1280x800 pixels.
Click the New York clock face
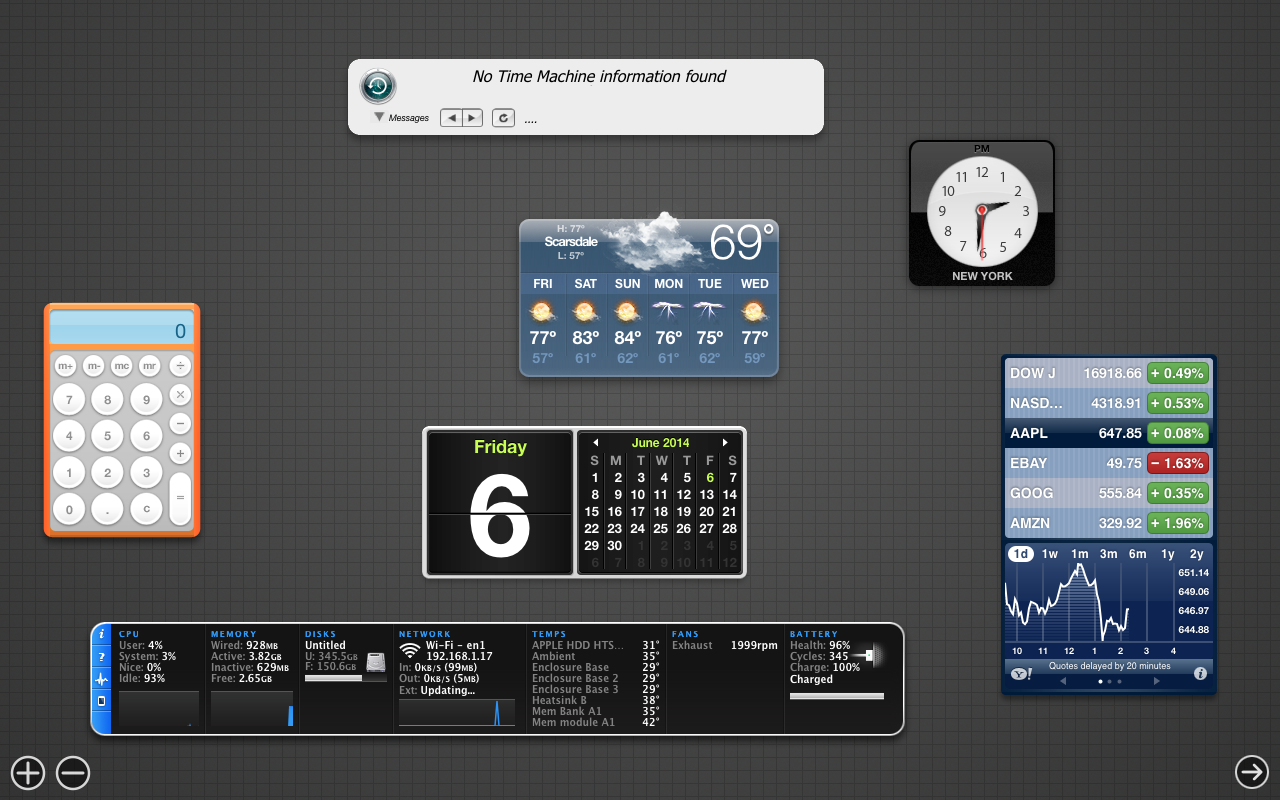coord(982,212)
